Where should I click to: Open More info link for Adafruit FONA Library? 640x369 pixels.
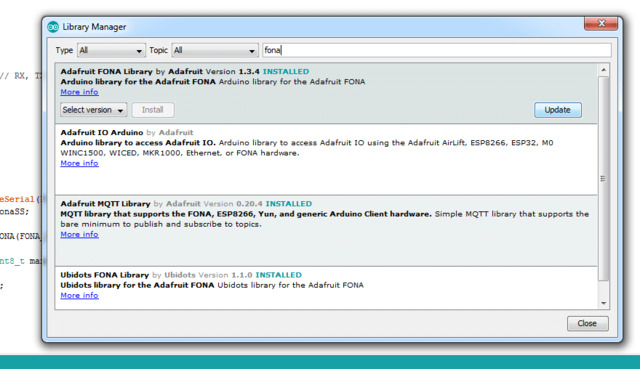pos(79,92)
